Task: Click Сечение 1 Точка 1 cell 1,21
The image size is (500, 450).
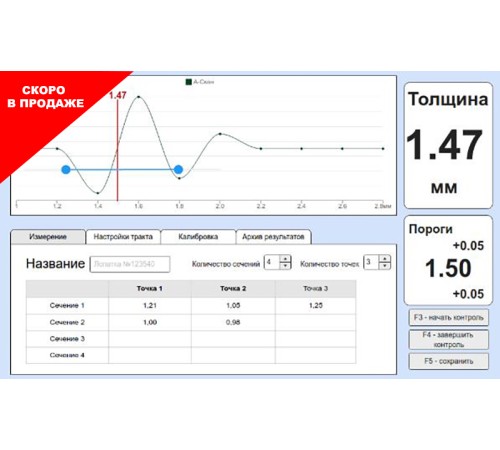Action: pos(150,306)
